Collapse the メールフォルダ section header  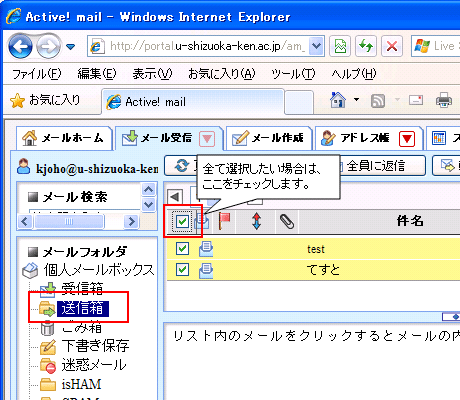[77, 252]
